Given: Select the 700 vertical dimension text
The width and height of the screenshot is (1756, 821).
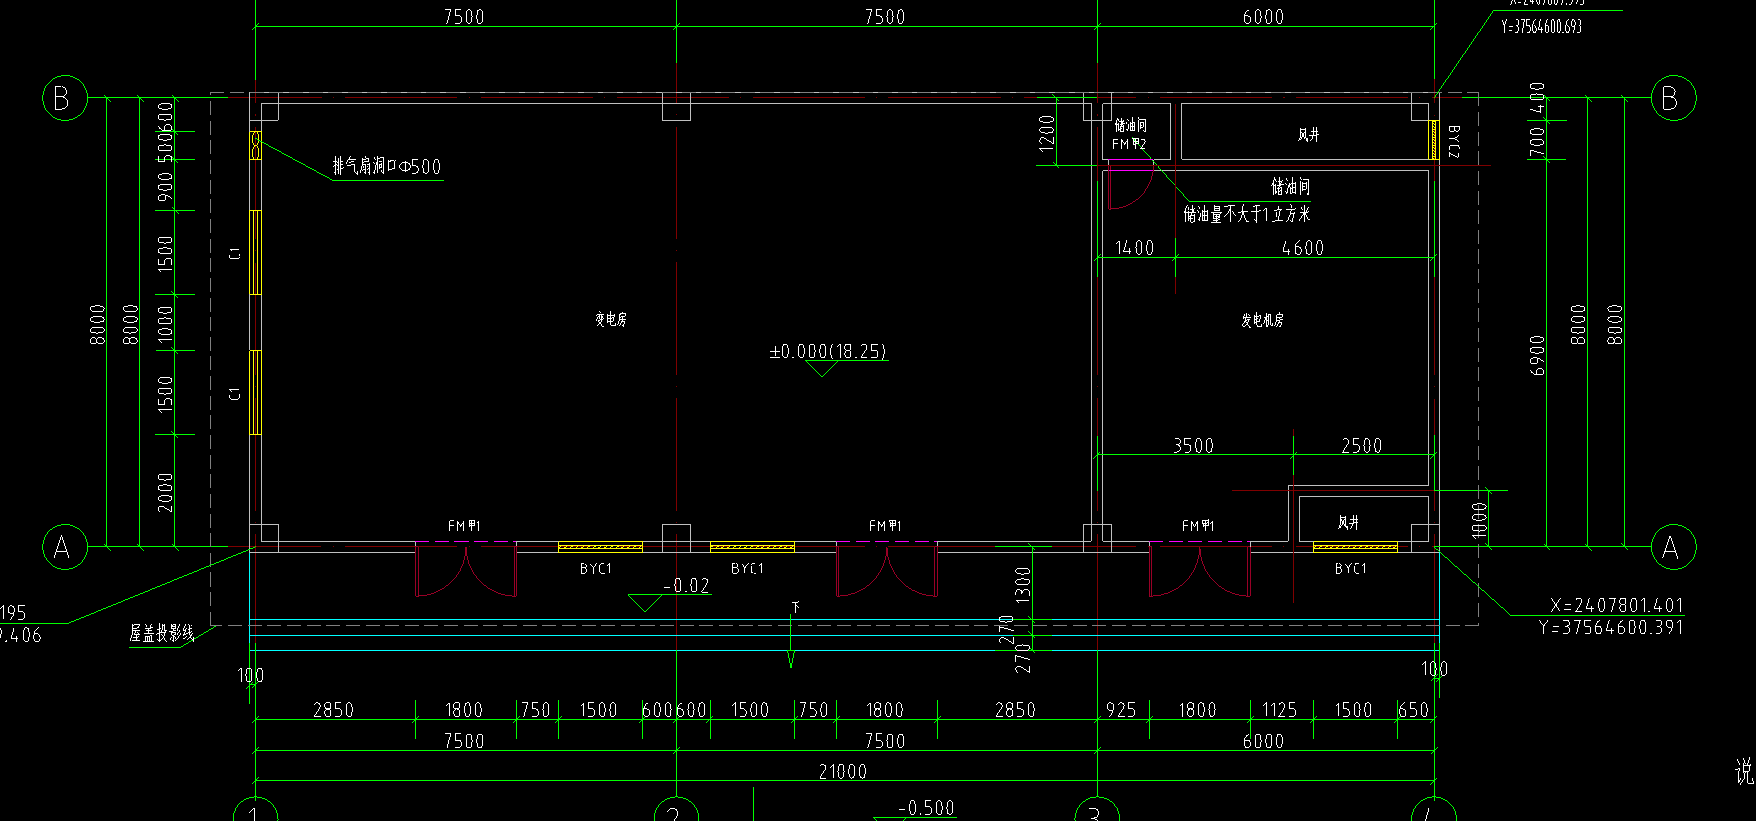Looking at the screenshot, I should pos(1537,141).
